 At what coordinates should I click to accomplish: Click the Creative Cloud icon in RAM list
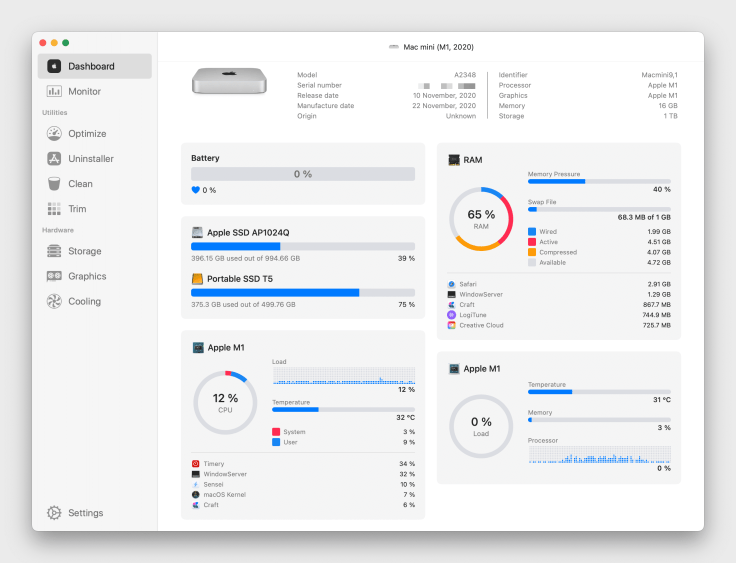[452, 325]
